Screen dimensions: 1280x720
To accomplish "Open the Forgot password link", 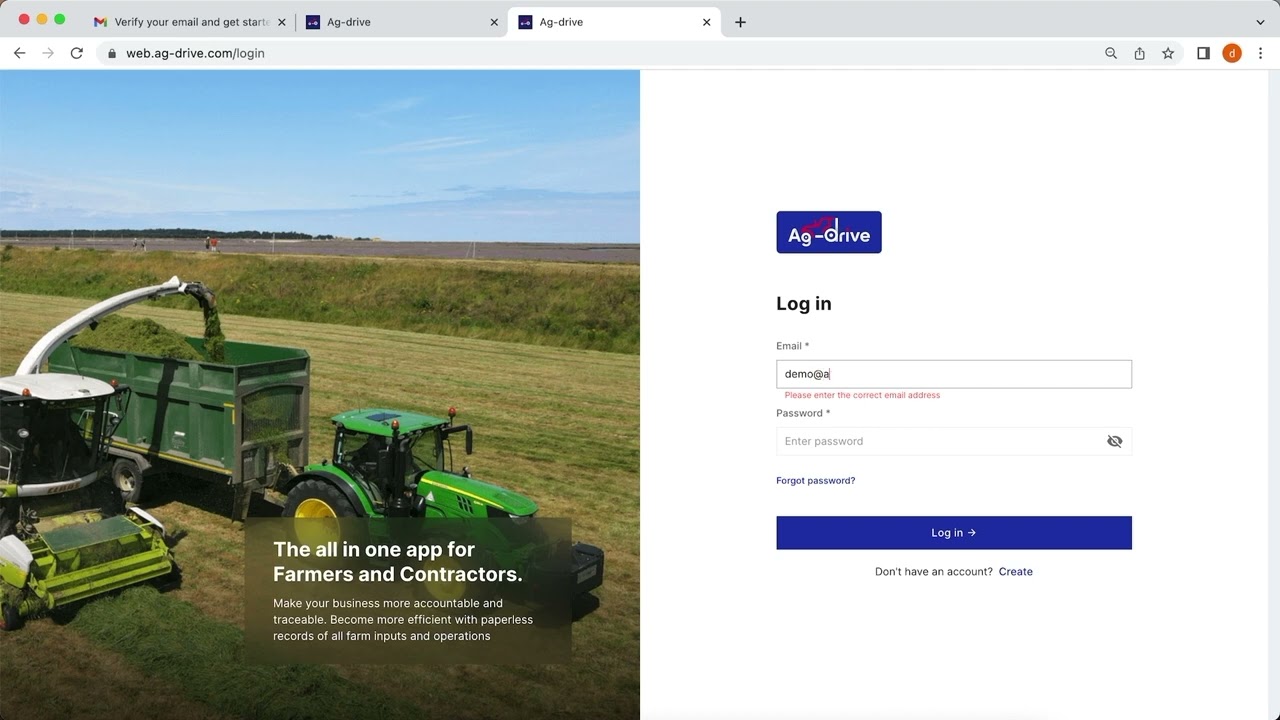I will [x=815, y=481].
